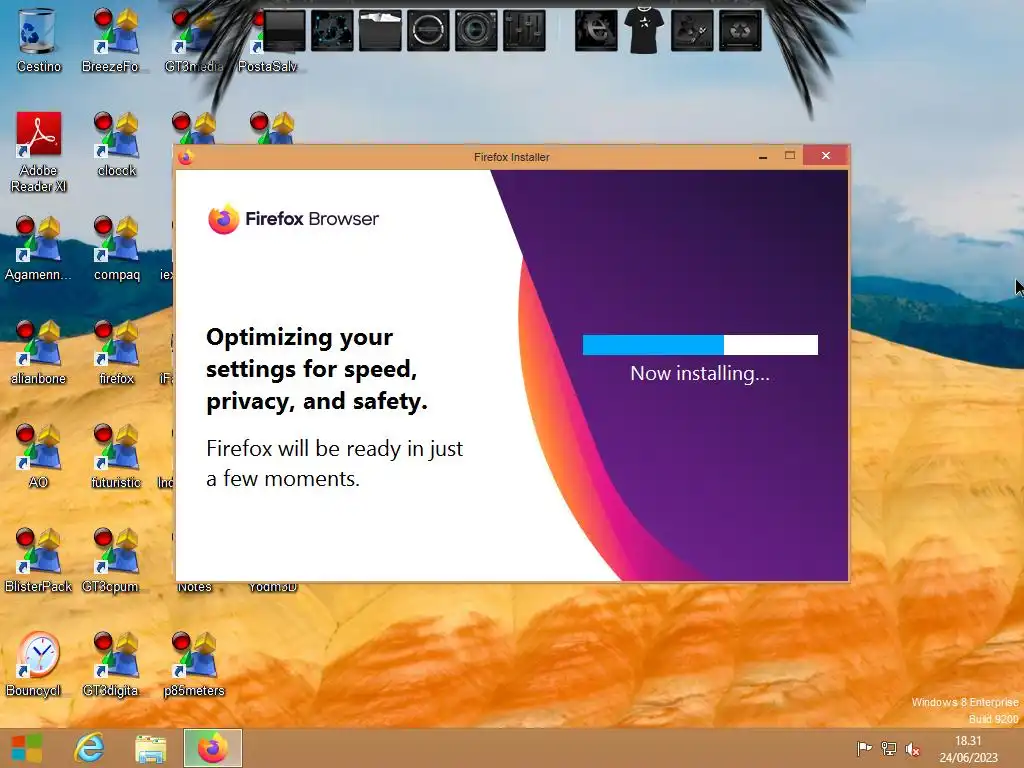Open the Action Center flag tray icon
The image size is (1024, 768).
click(864, 748)
